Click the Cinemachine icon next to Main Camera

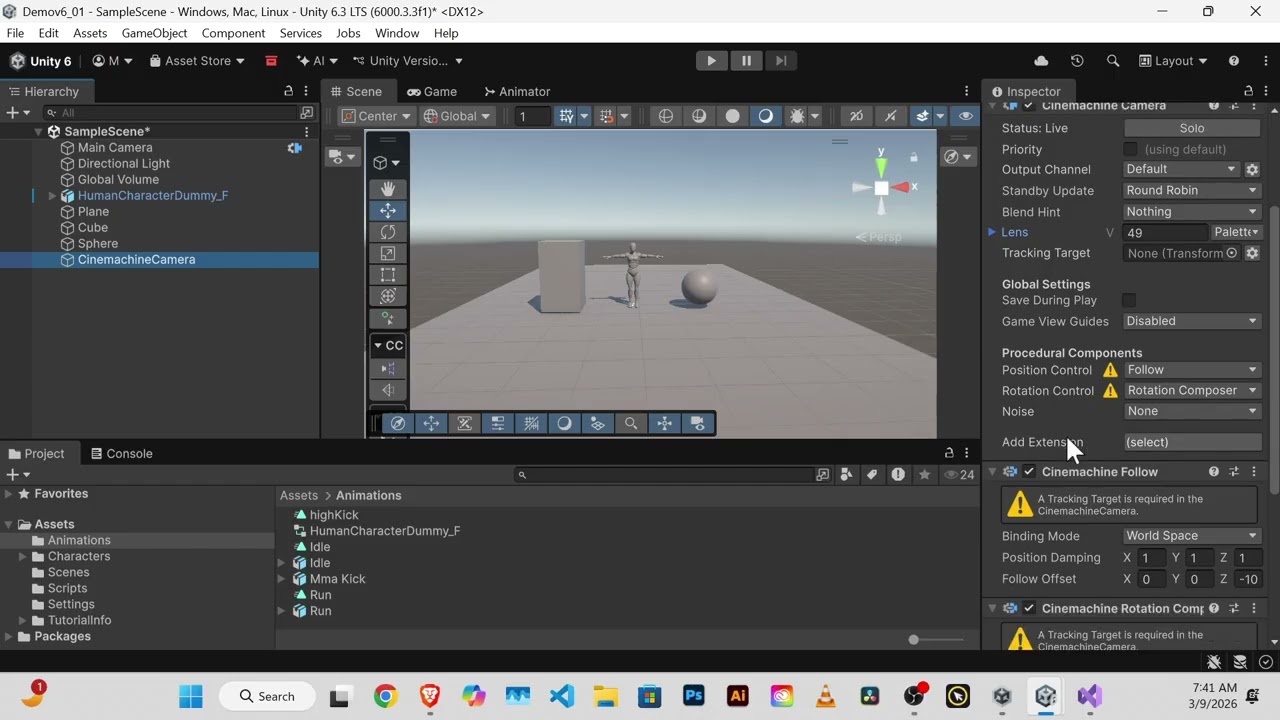294,148
